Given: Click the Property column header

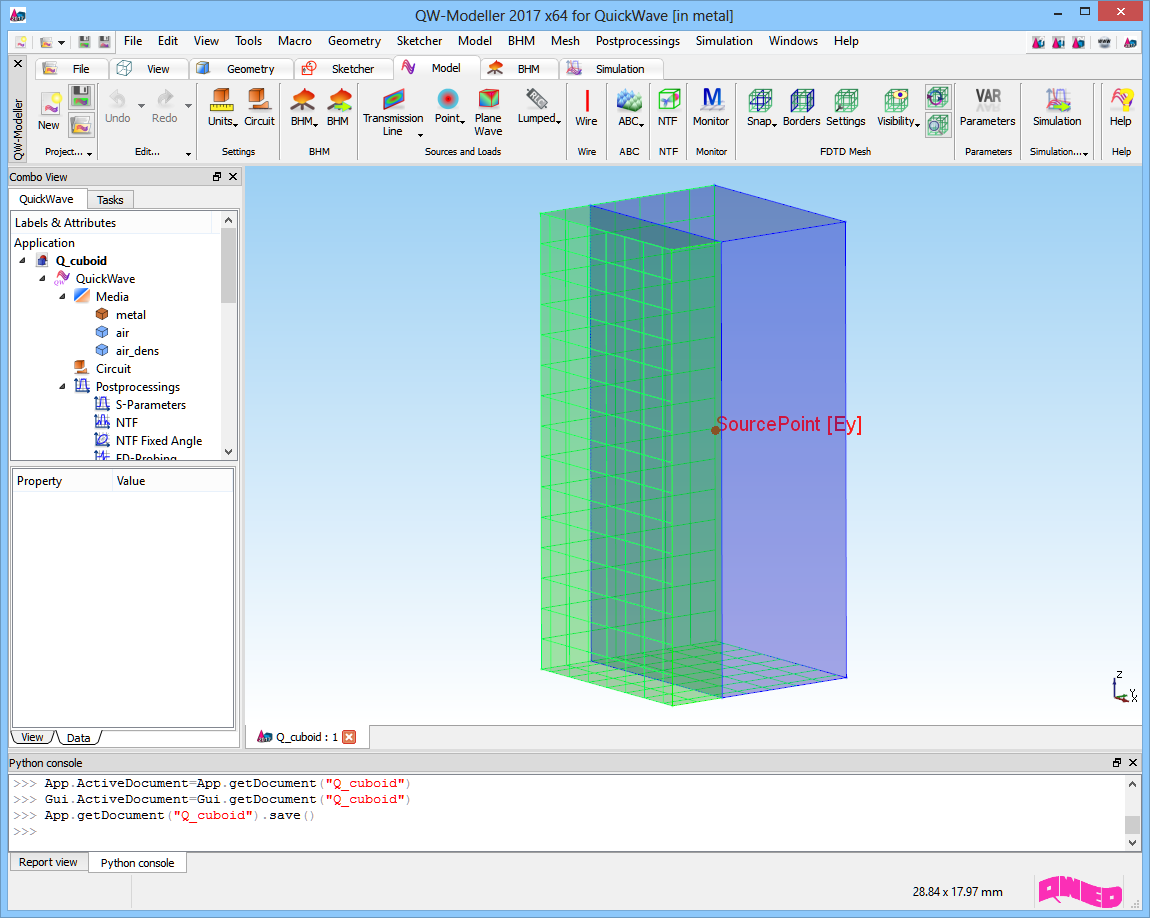Looking at the screenshot, I should [x=62, y=481].
